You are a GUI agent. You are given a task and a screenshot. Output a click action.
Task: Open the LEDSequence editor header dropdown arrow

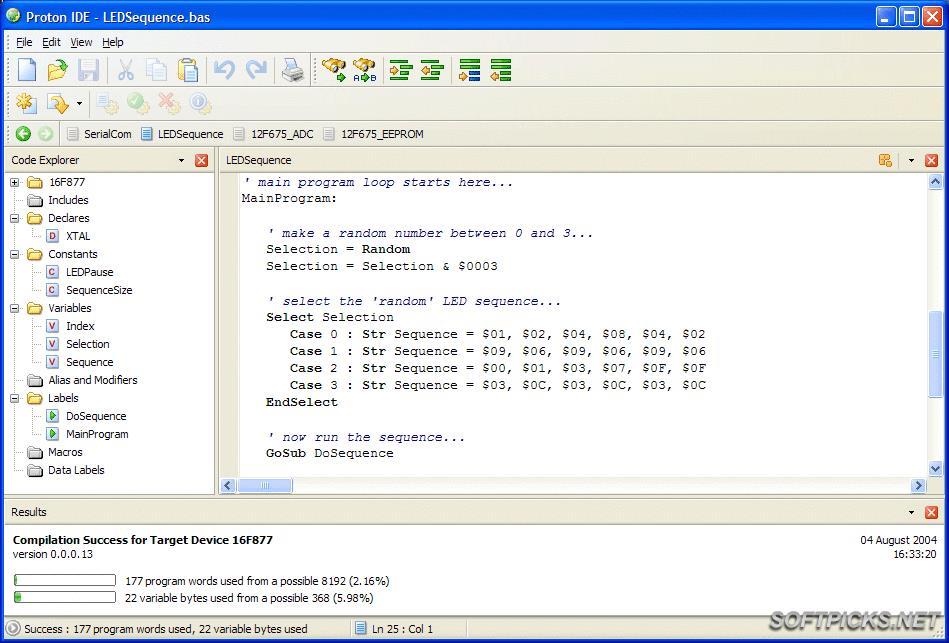click(911, 160)
